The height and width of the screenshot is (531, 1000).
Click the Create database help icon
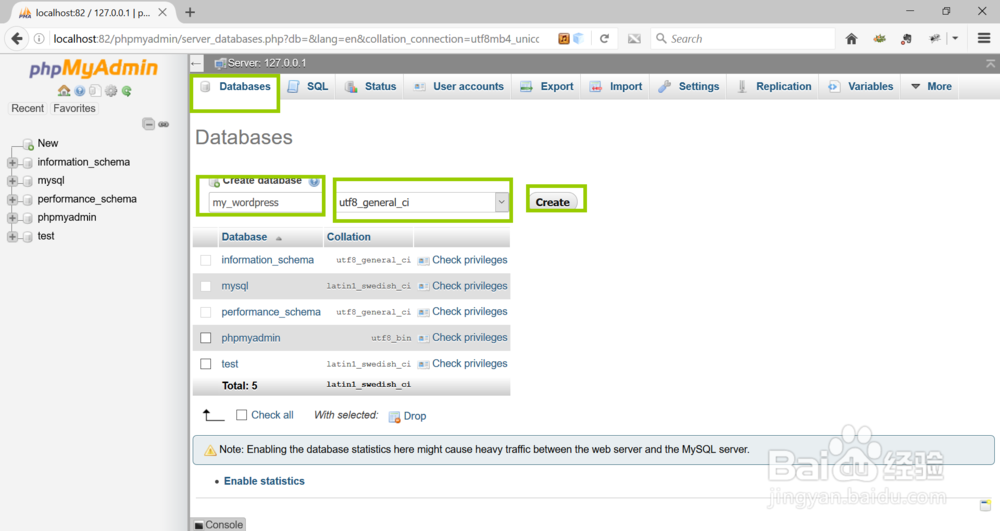[314, 182]
